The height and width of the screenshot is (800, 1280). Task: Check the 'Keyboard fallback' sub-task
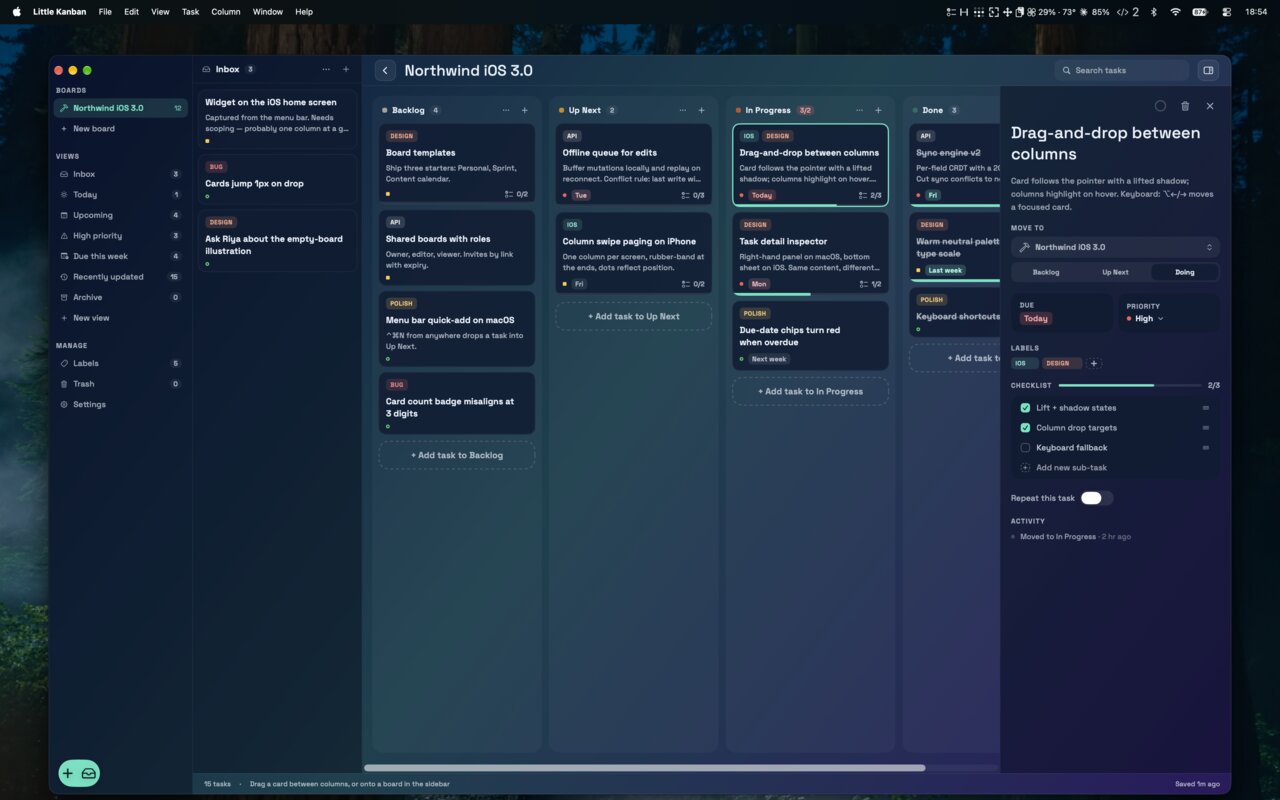(1025, 448)
